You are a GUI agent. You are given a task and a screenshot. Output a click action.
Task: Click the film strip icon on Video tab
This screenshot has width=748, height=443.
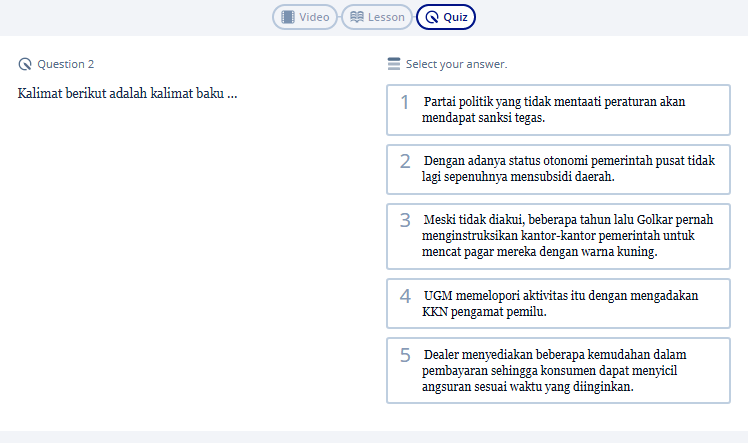288,17
